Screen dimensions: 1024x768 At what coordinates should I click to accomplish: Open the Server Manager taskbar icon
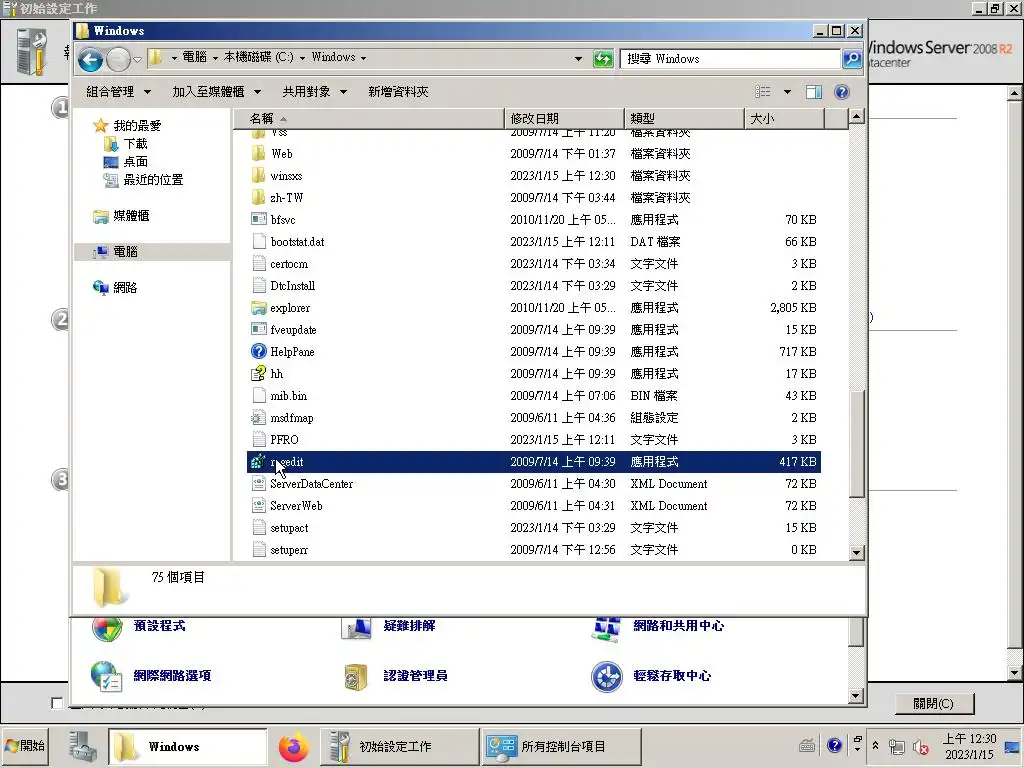(x=83, y=746)
